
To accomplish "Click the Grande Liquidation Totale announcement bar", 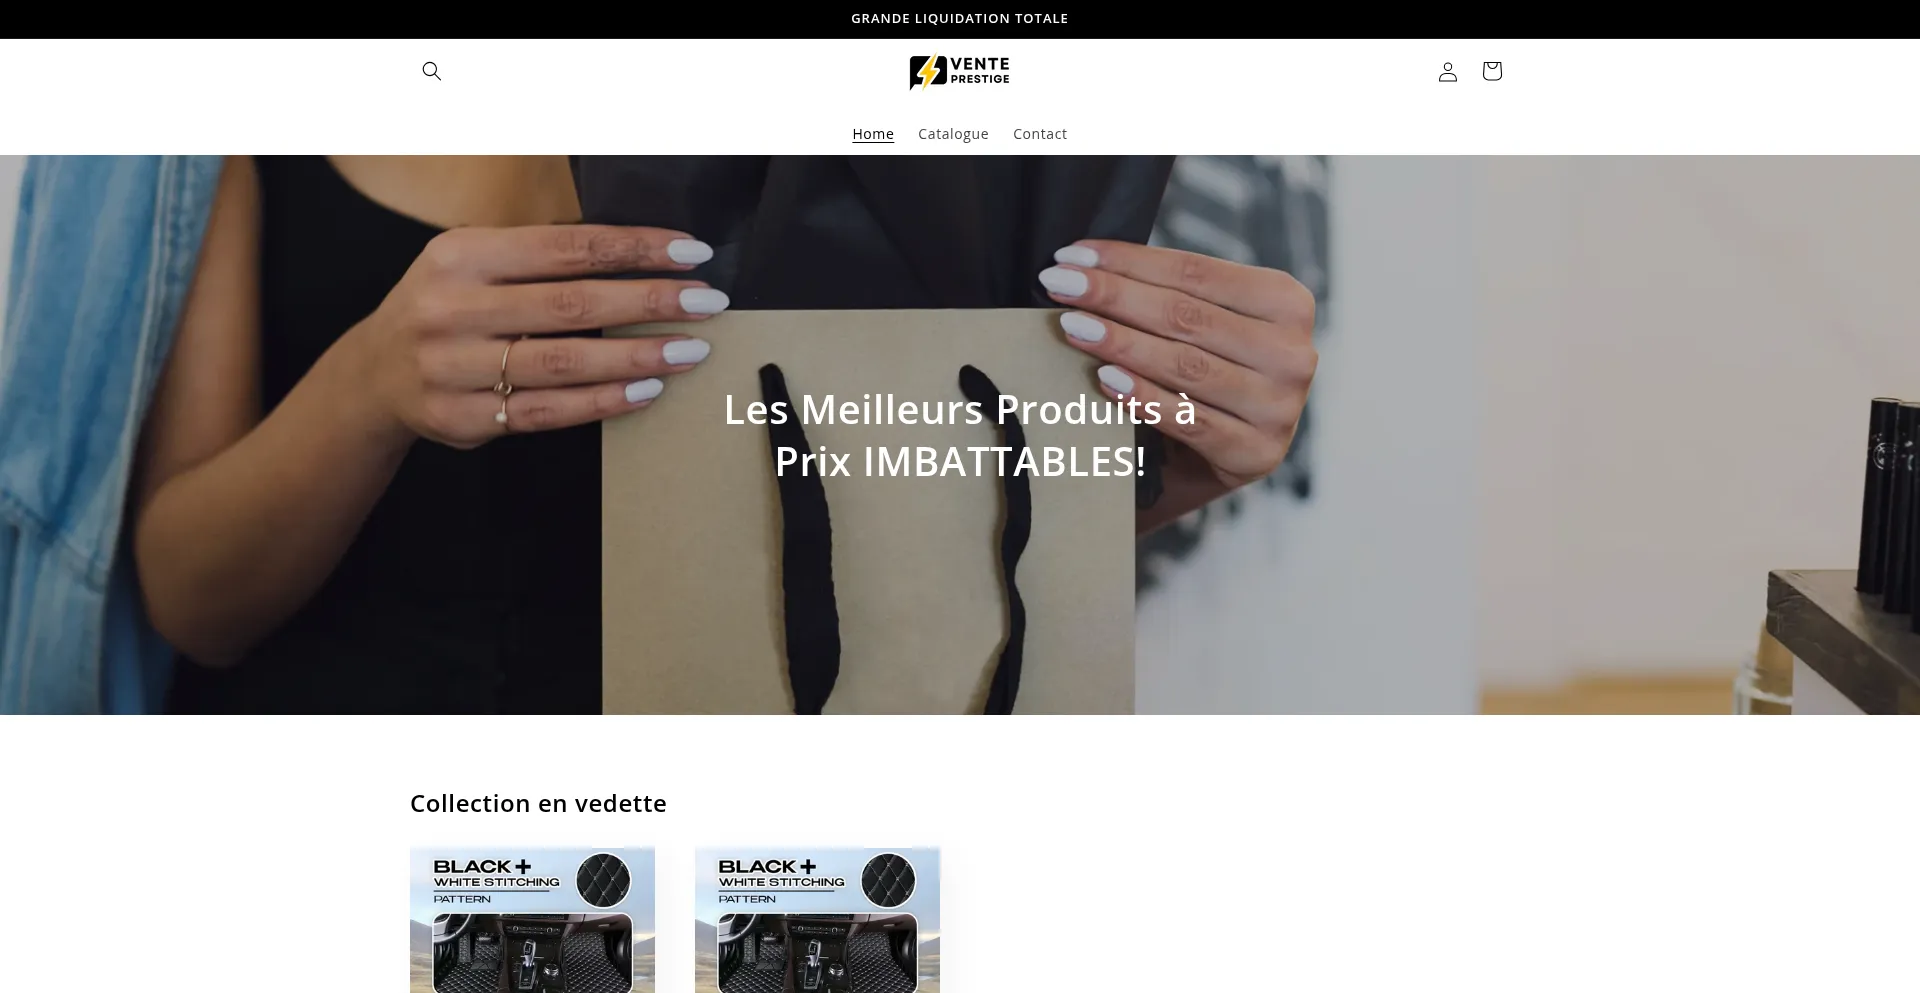I will click(x=960, y=19).
